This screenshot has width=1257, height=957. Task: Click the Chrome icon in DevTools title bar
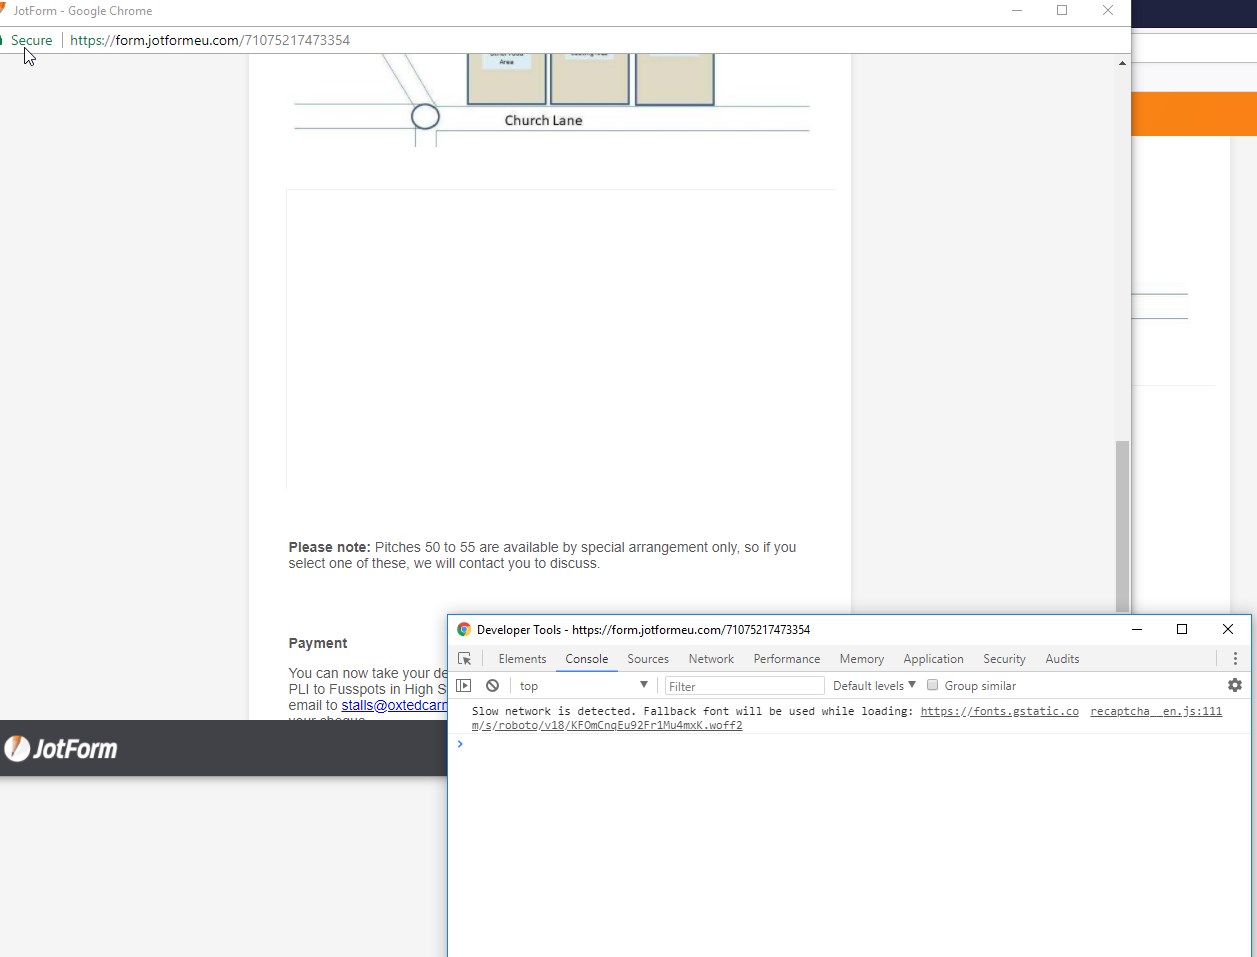[x=463, y=629]
